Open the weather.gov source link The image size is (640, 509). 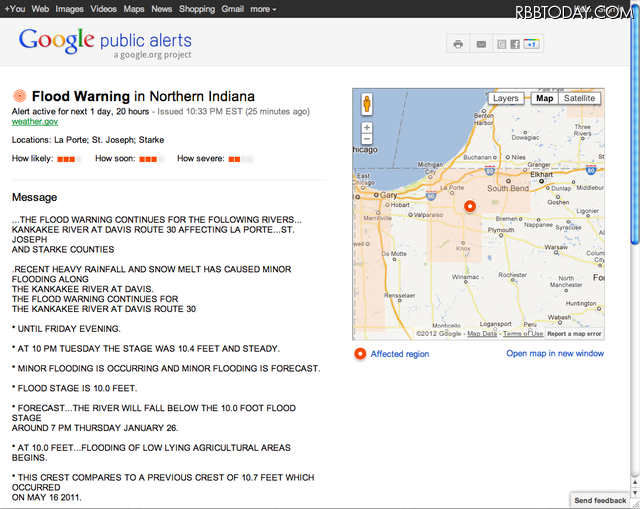35,122
